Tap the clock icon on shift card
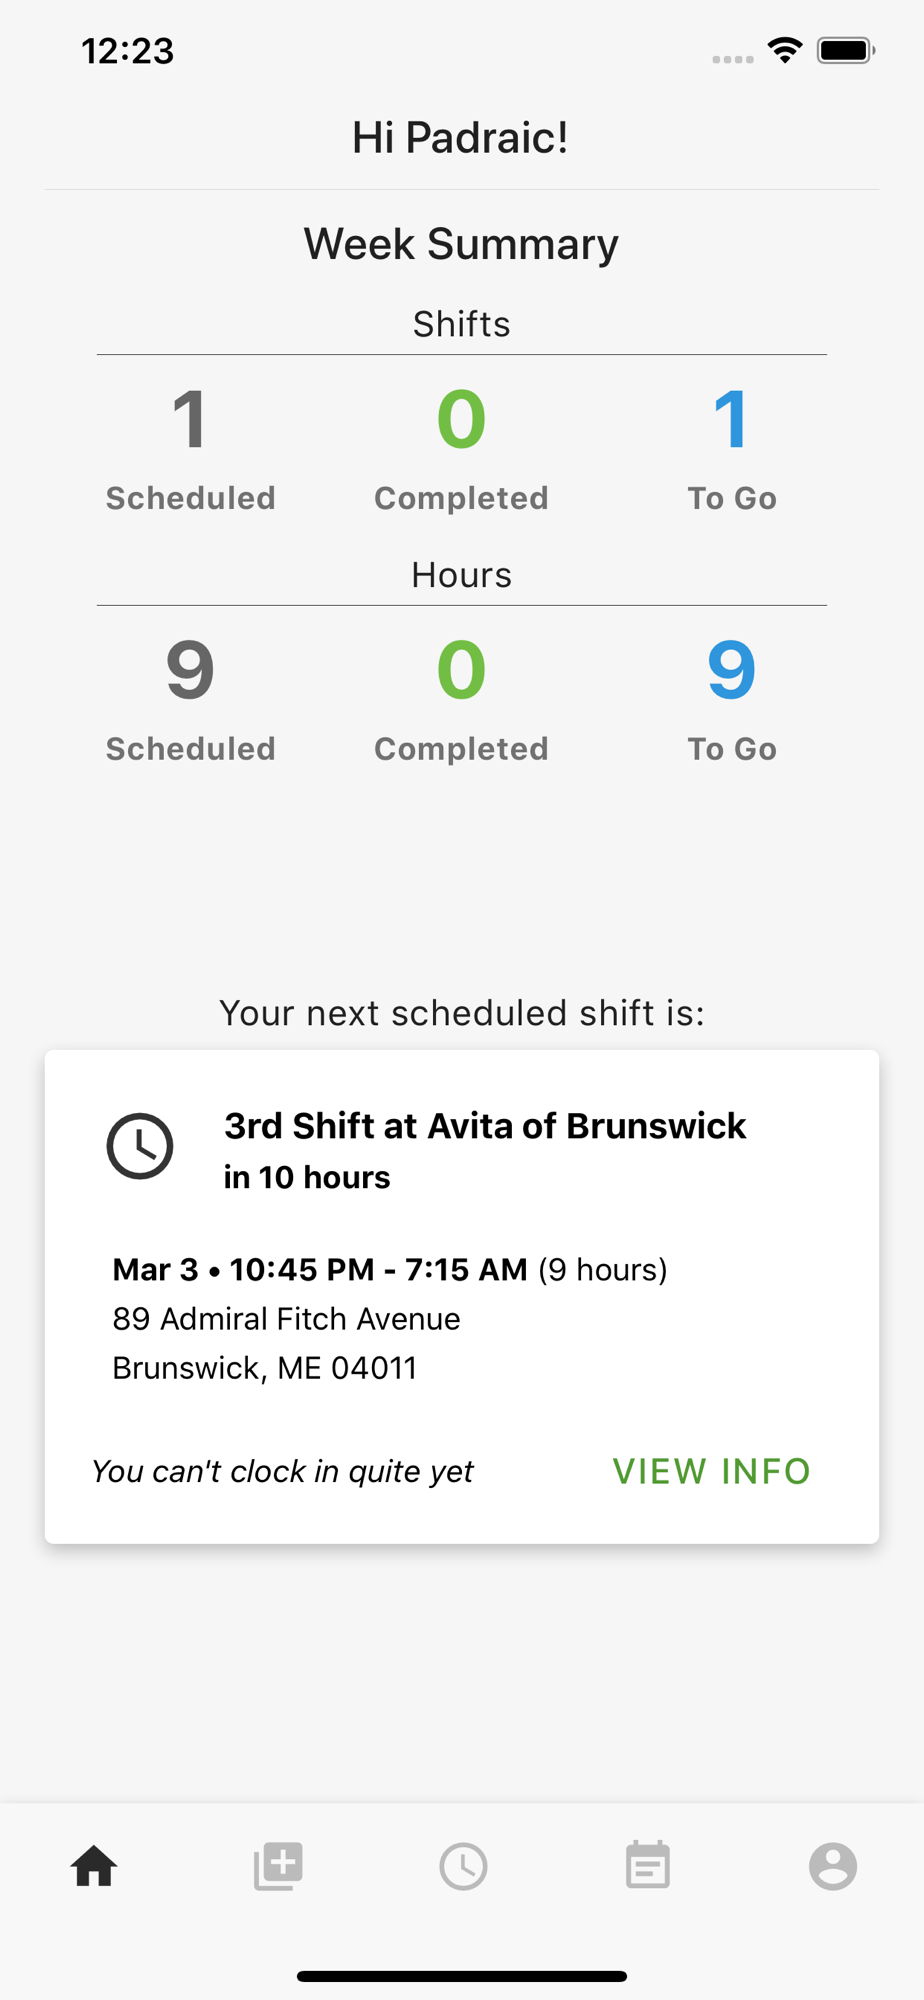924x2000 pixels. click(x=140, y=1146)
